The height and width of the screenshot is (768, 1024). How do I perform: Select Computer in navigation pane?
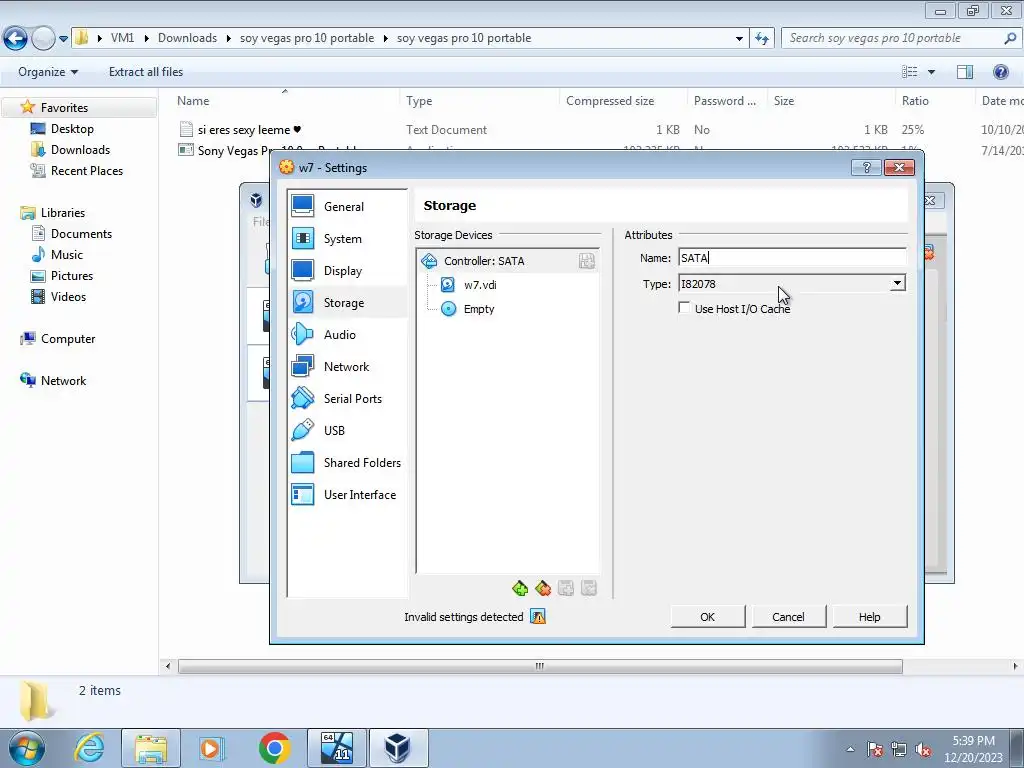pyautogui.click(x=68, y=338)
